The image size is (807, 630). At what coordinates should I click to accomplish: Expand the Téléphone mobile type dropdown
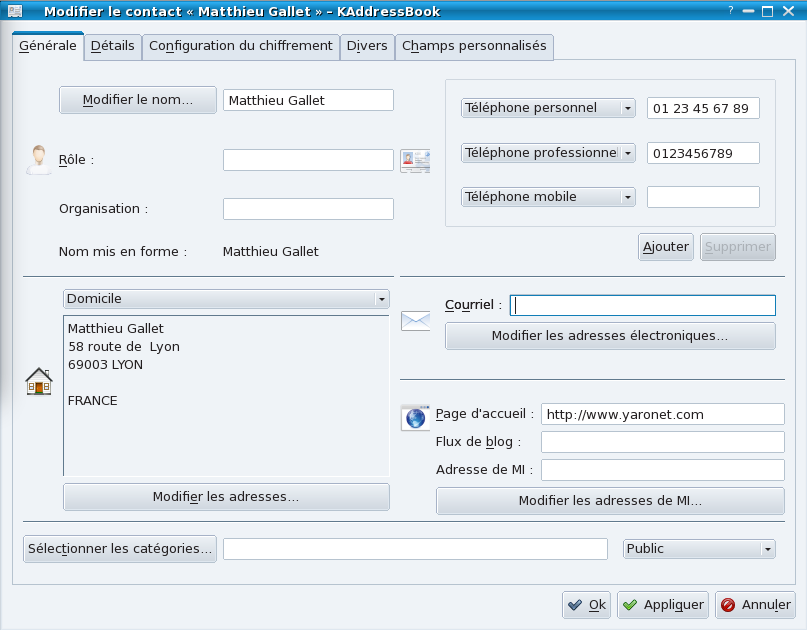click(x=548, y=197)
